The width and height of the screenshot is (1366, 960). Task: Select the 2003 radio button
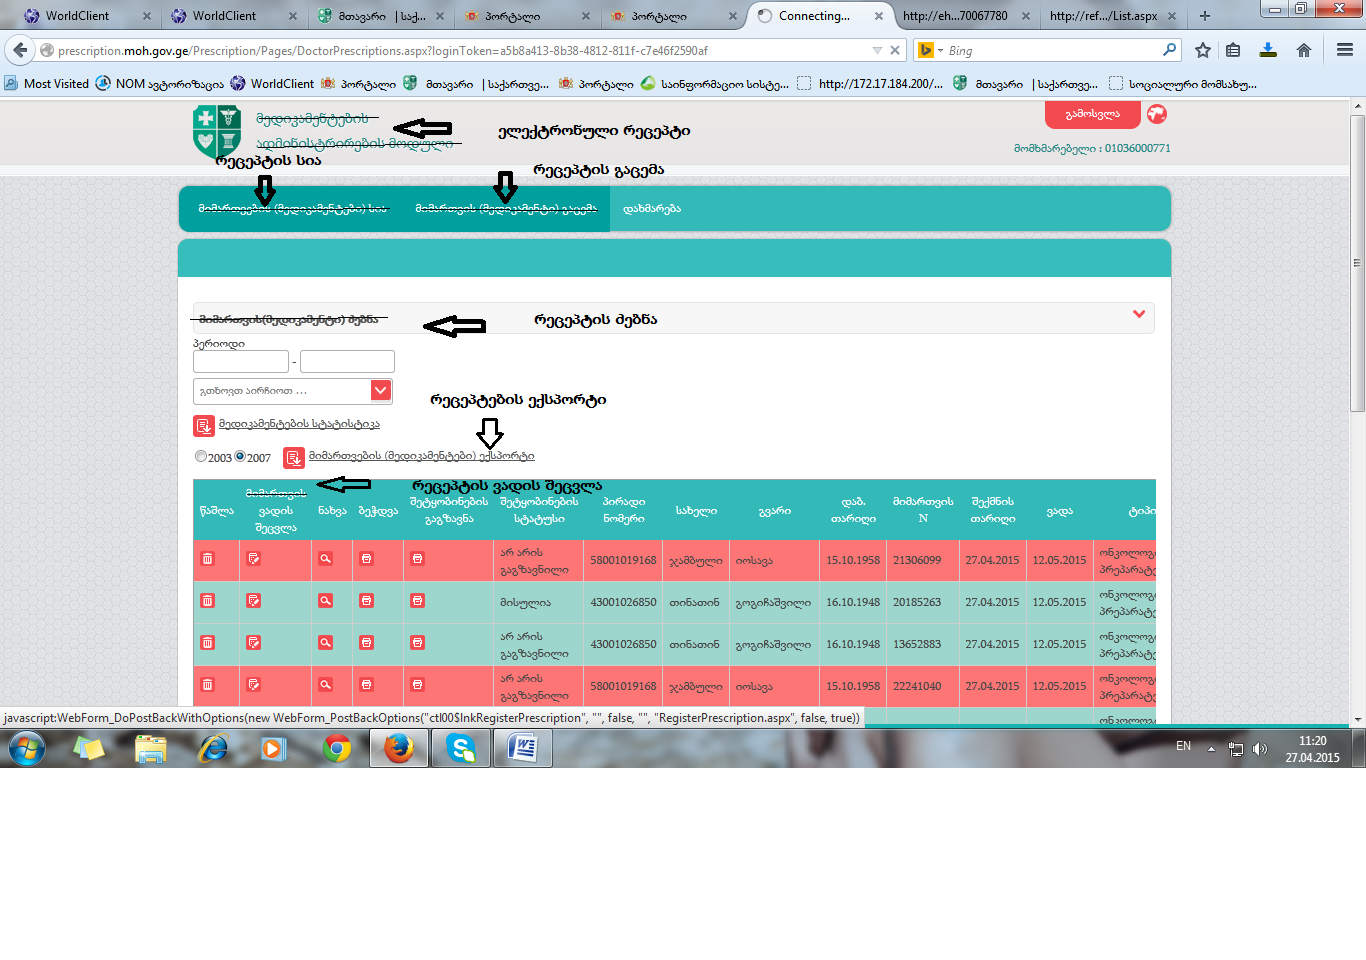point(201,457)
